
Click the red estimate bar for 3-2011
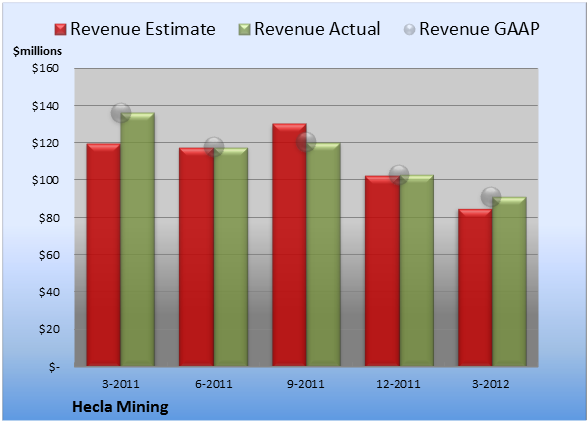pyautogui.click(x=104, y=255)
